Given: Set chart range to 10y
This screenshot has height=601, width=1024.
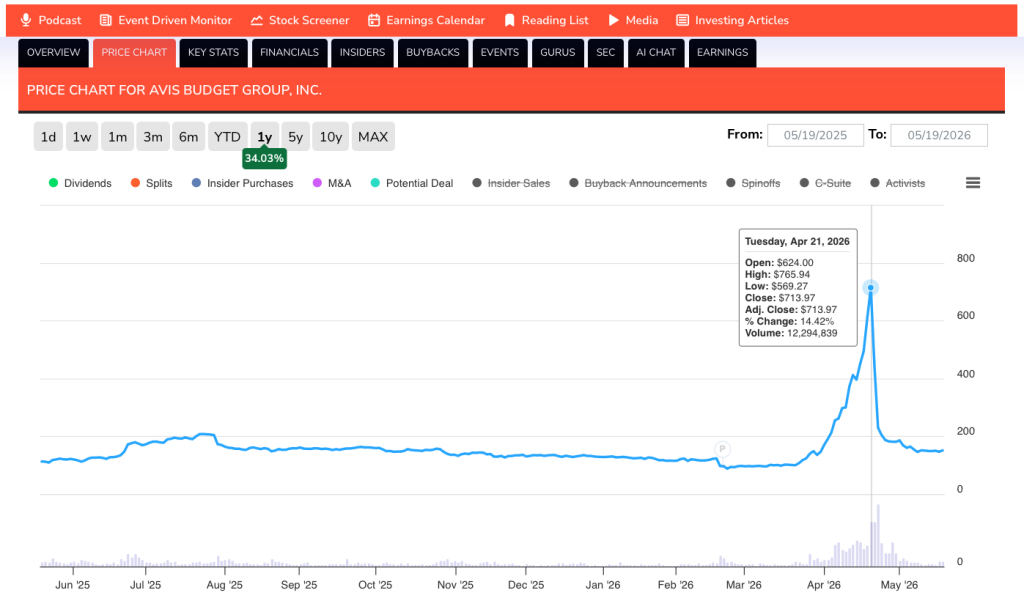Looking at the screenshot, I should click(x=330, y=137).
